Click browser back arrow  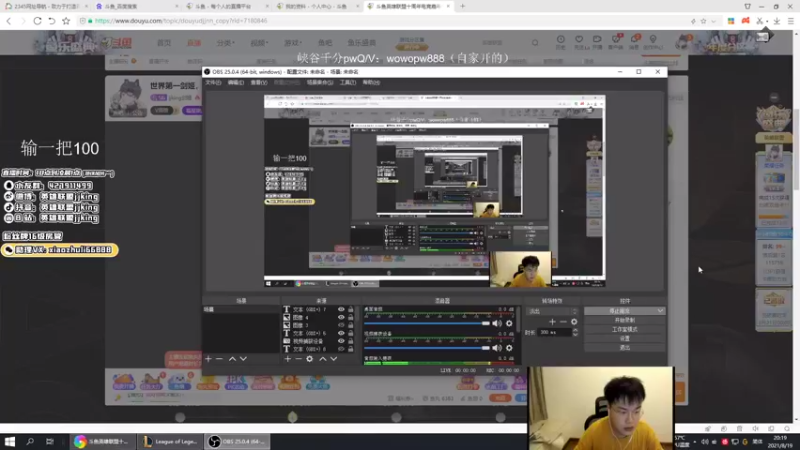pos(9,21)
